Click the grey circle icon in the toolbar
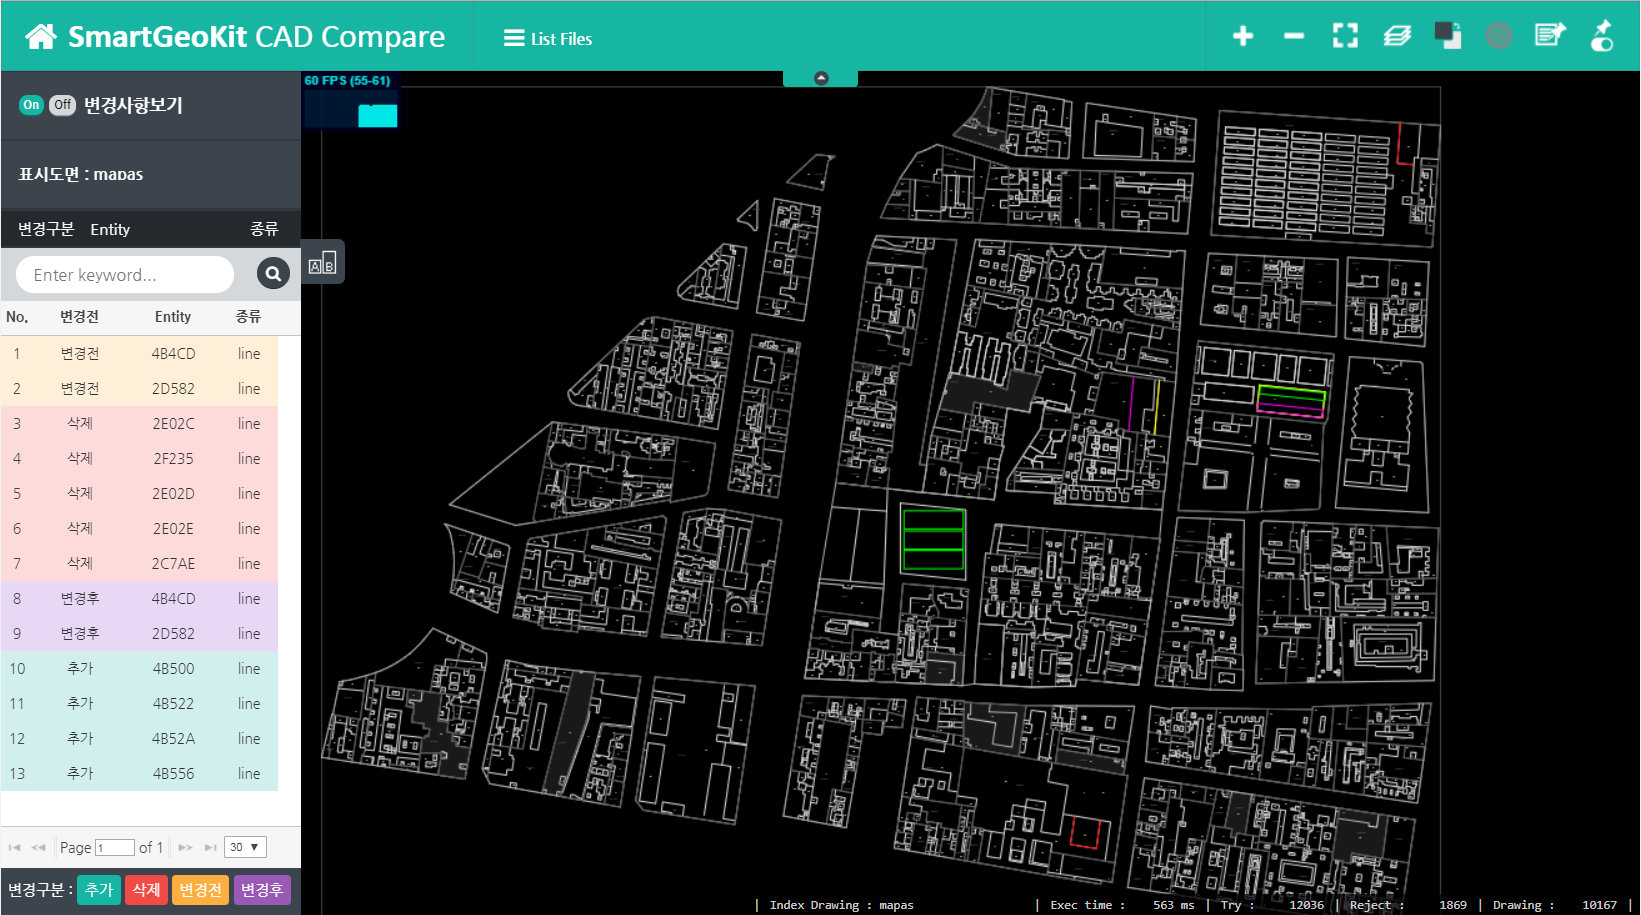The width and height of the screenshot is (1641, 915). click(1499, 36)
